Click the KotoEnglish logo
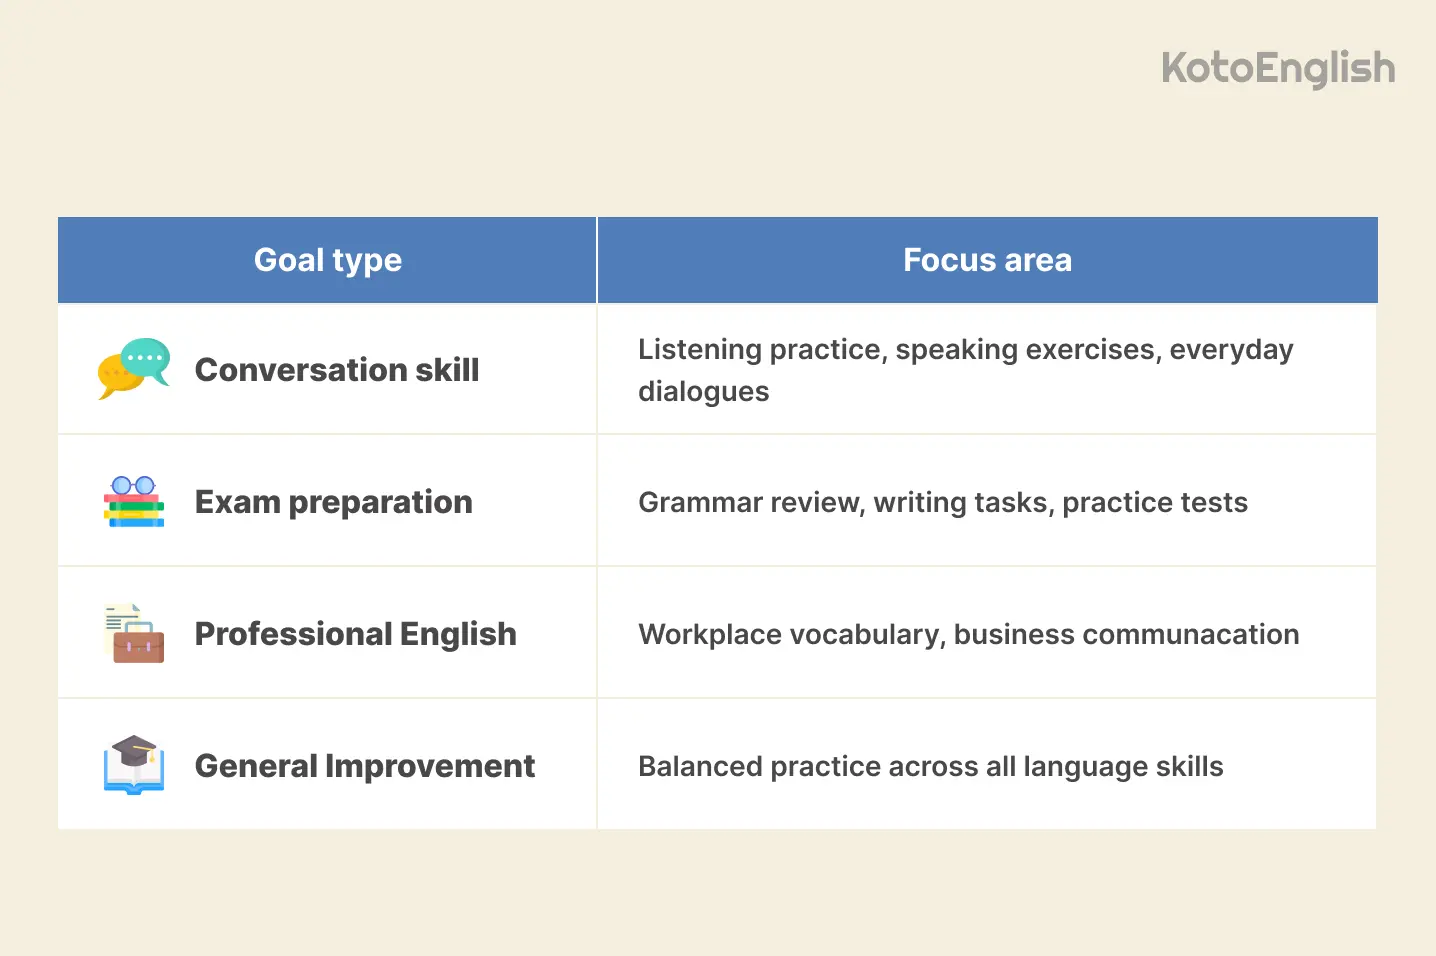Viewport: 1436px width, 956px height. point(1278,69)
